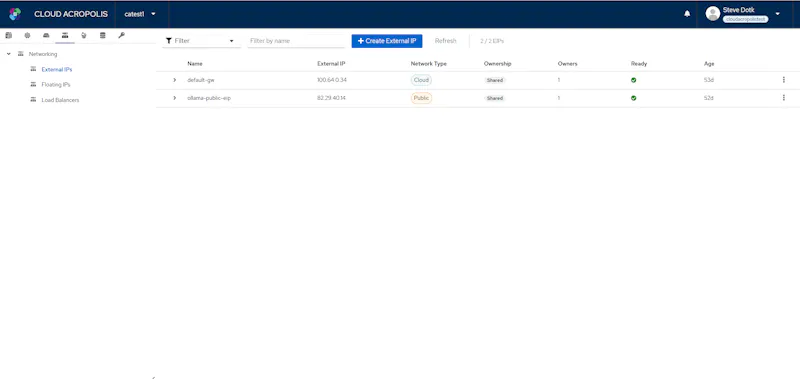The width and height of the screenshot is (800, 379).
Task: Click the Networking node's network icon
Action: [20, 54]
